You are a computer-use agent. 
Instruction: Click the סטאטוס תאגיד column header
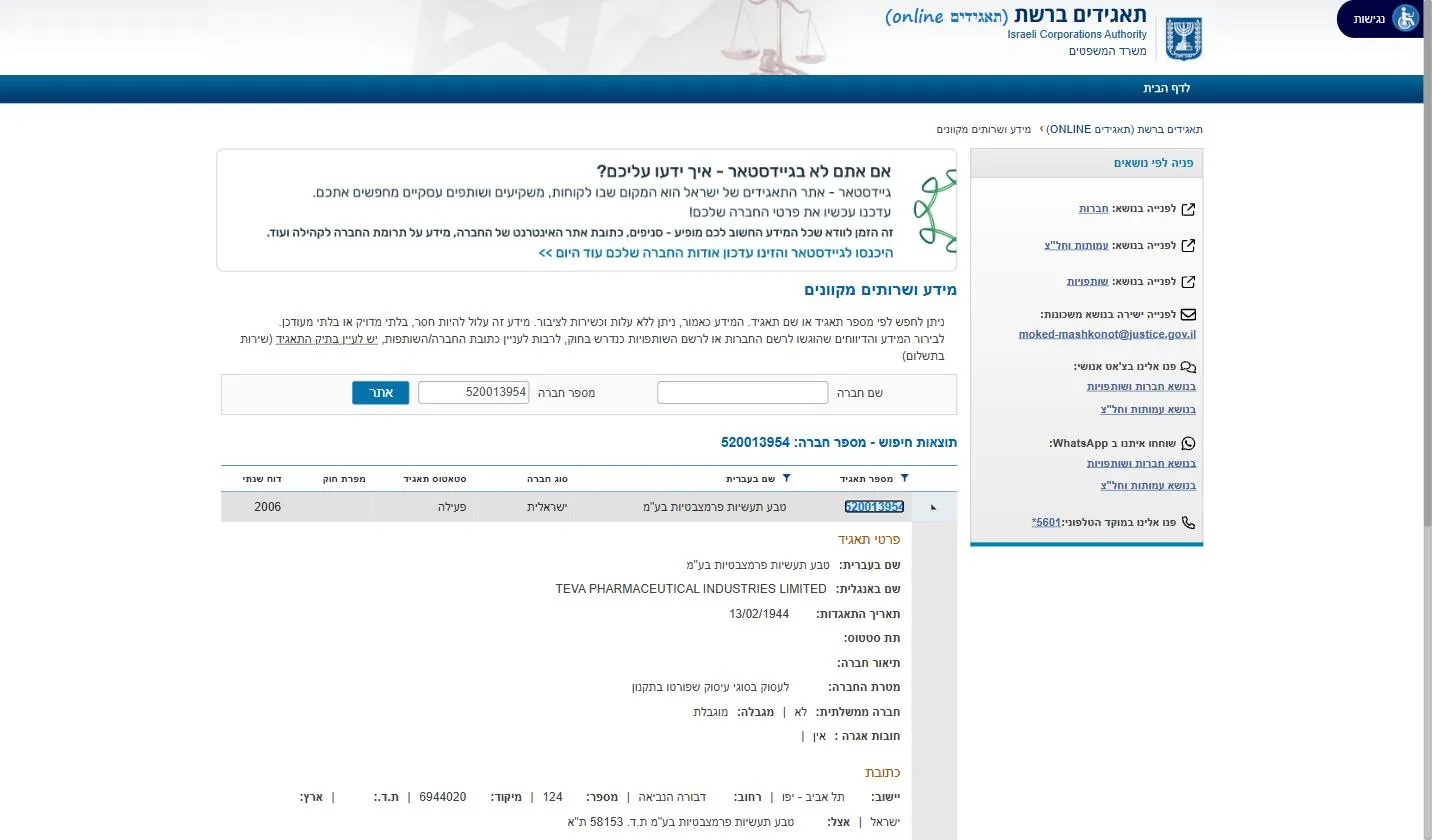434,479
